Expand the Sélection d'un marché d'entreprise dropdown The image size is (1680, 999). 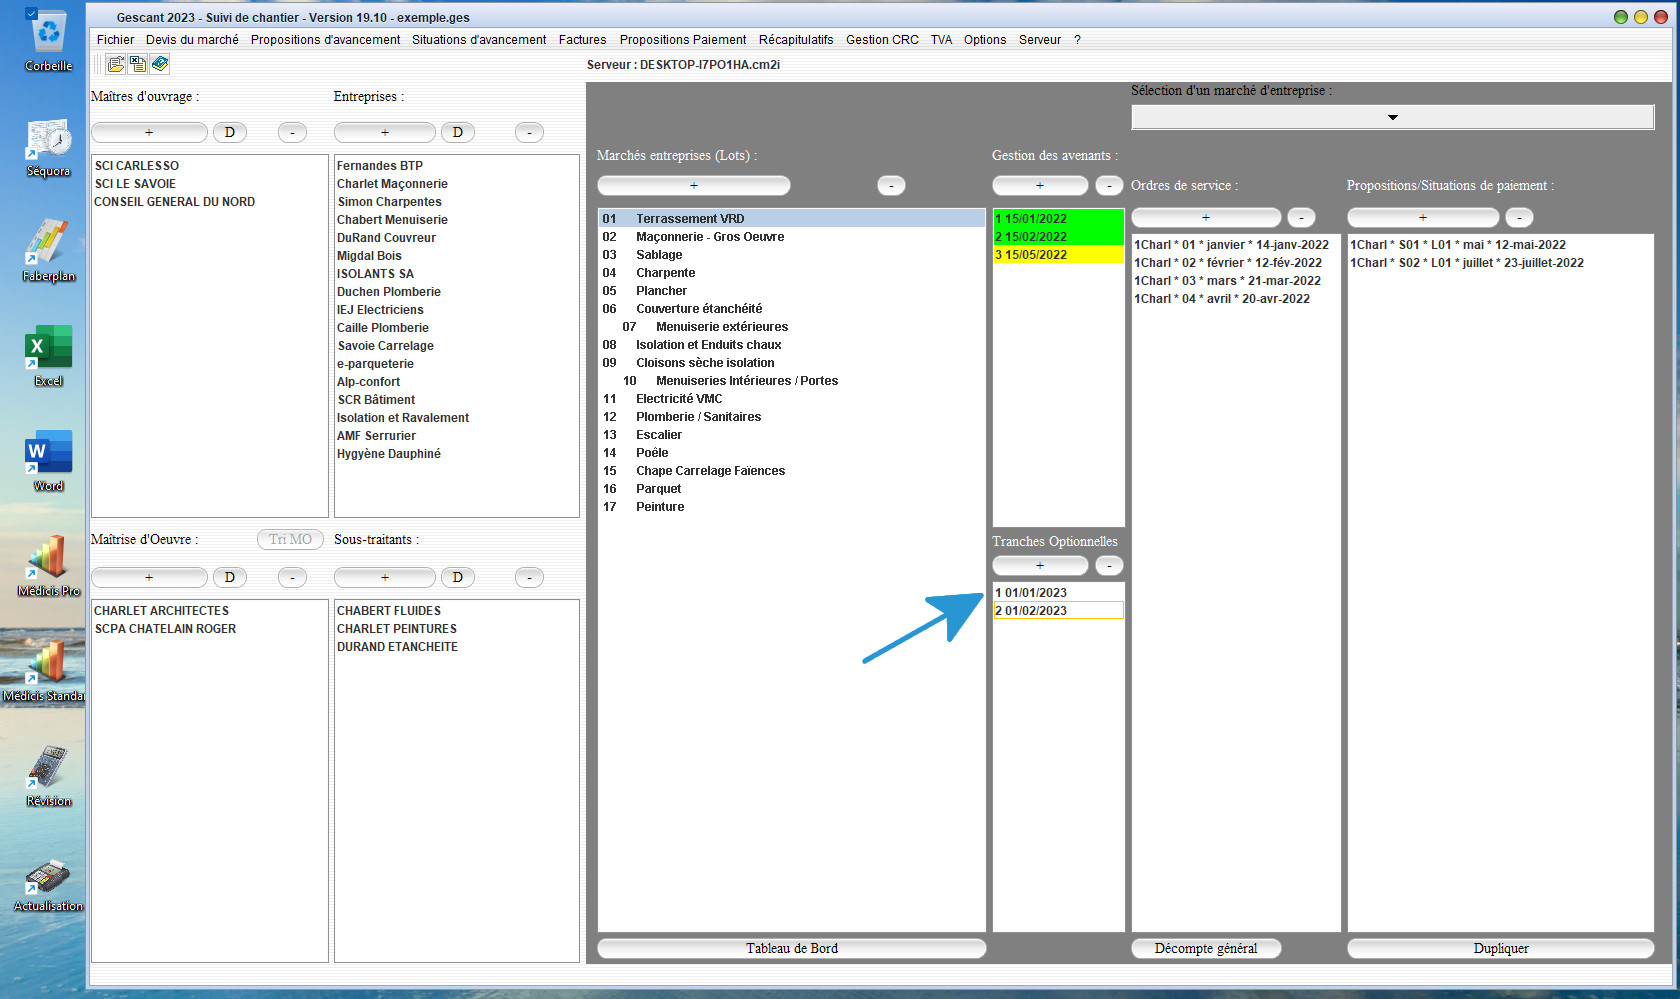[1392, 117]
